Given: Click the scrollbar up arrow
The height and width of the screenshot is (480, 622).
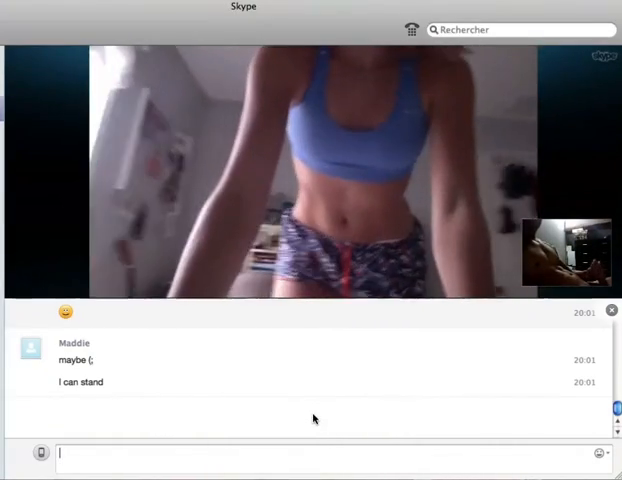Looking at the screenshot, I should point(617,421).
